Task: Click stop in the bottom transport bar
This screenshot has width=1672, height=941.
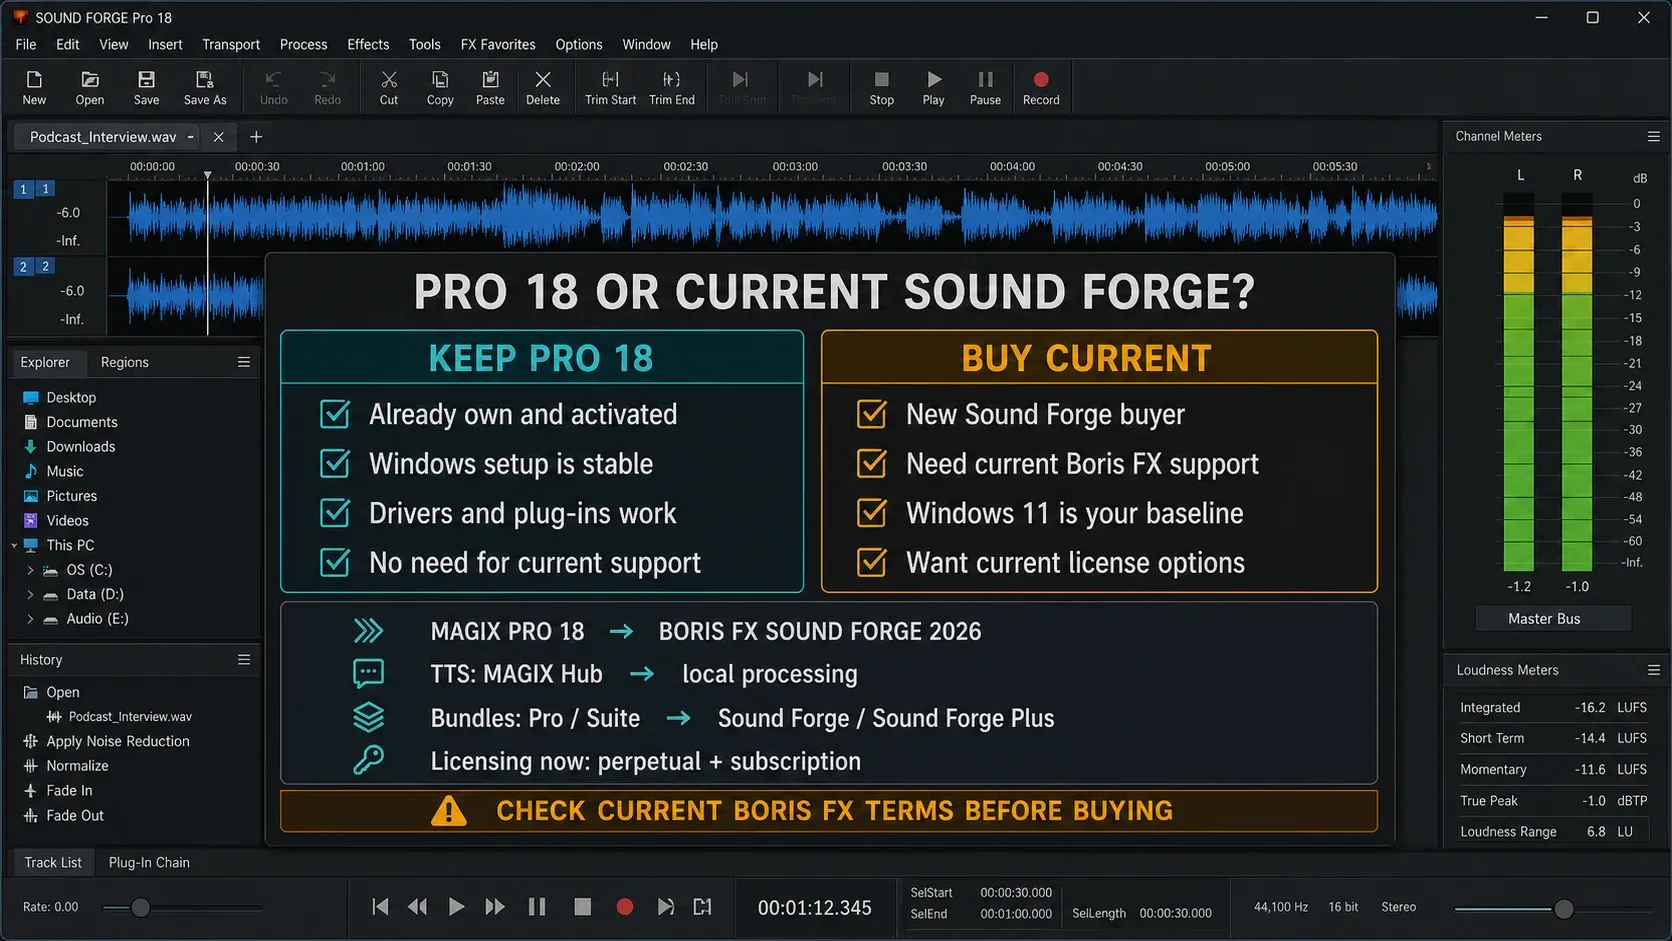Action: click(582, 907)
